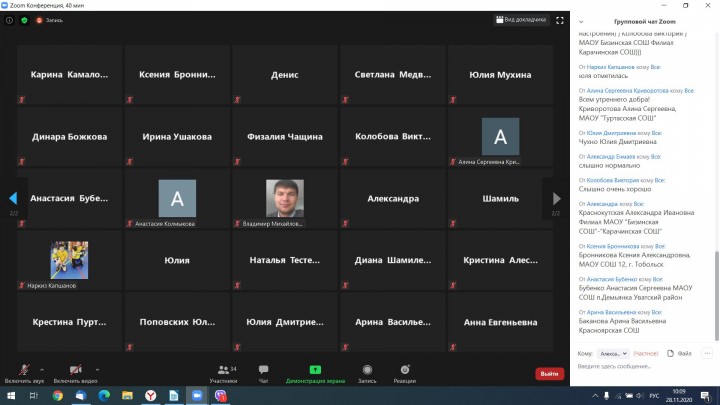Click the green encryption shield icon
The height and width of the screenshot is (405, 720).
[24, 19]
